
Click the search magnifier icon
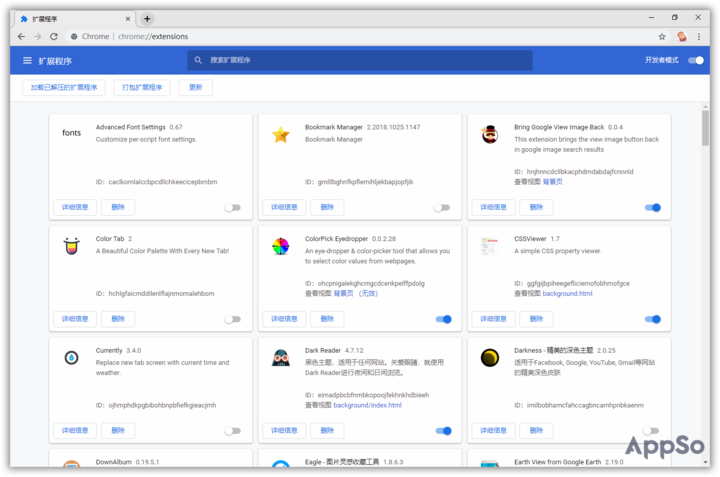click(198, 60)
